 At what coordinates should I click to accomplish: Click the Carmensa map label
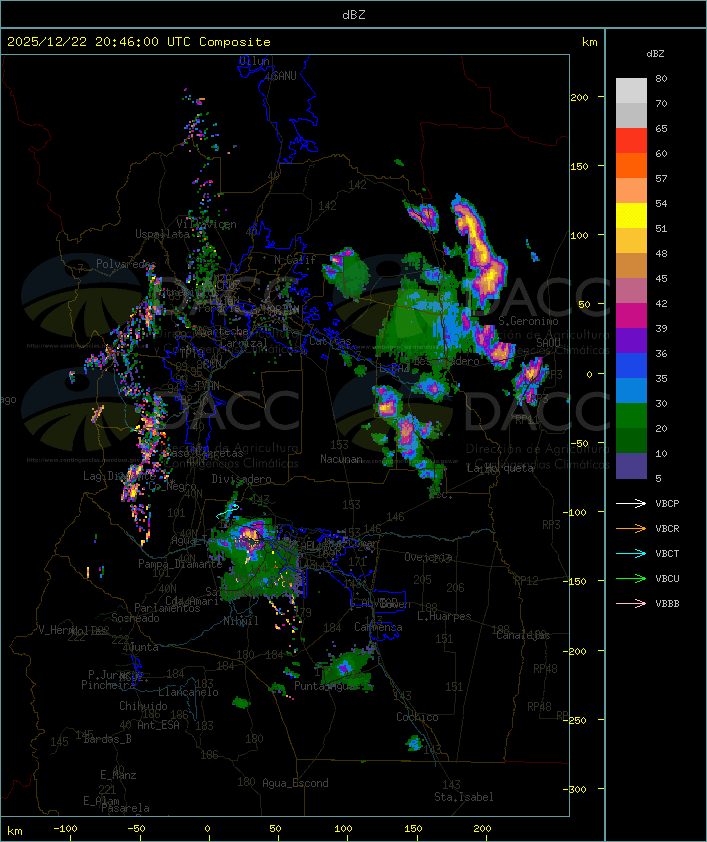378,627
